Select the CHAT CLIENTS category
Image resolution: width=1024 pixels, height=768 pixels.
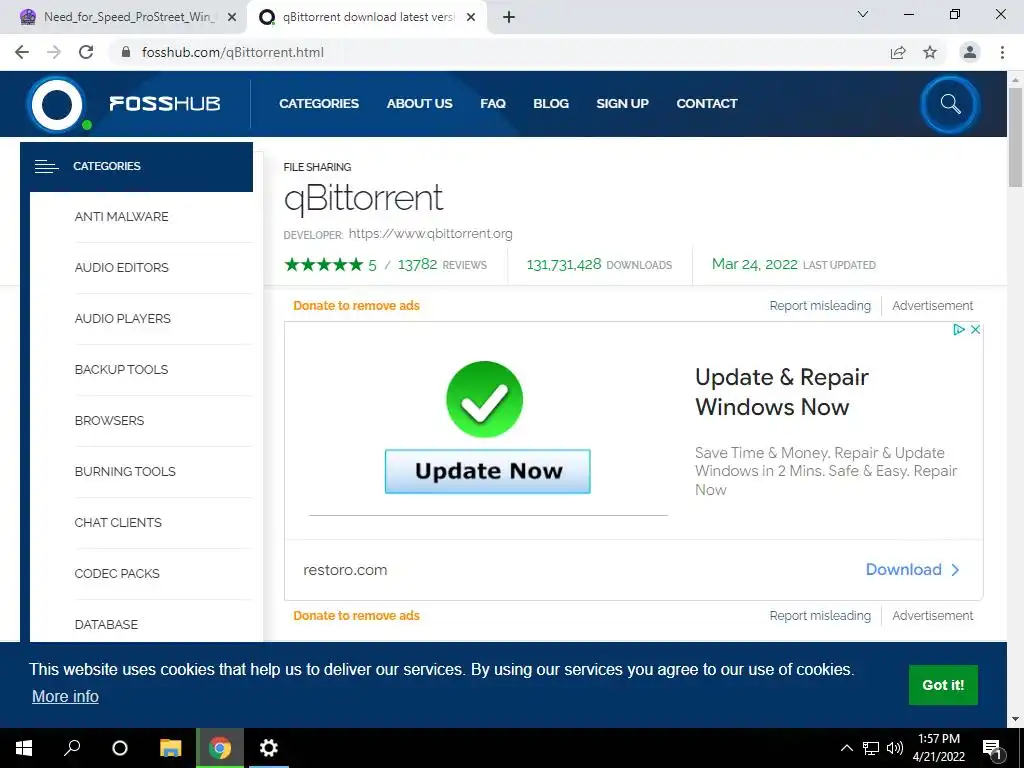coord(118,522)
